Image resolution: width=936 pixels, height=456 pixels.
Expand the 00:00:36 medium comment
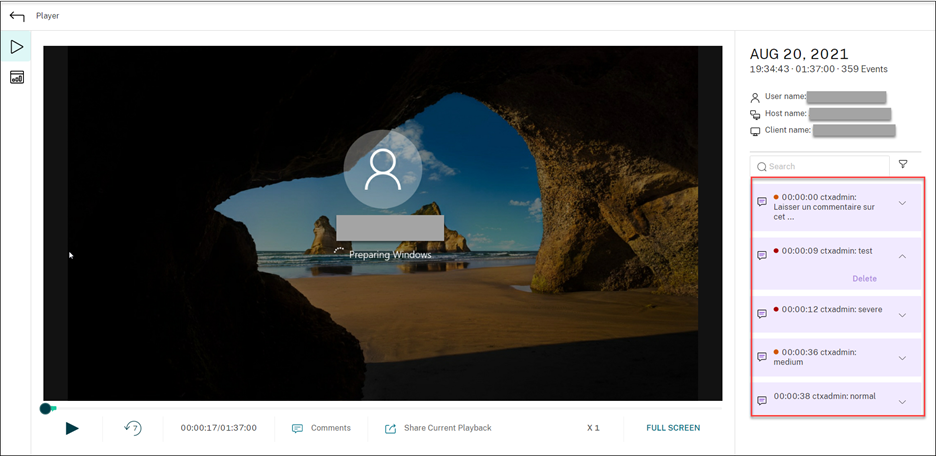click(x=902, y=358)
